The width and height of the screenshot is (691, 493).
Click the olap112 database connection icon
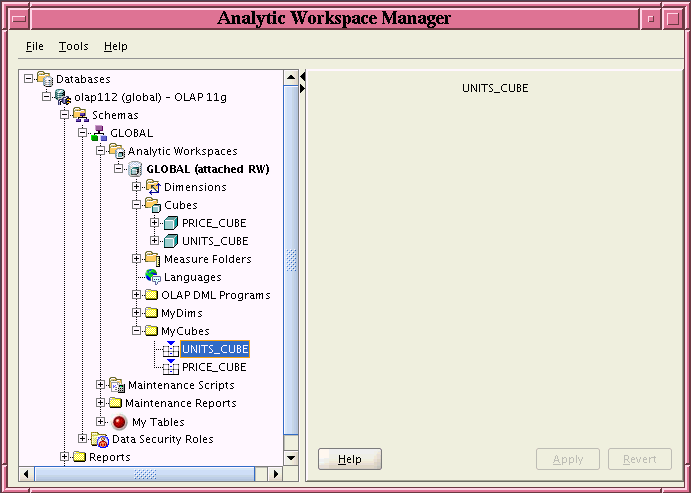(62, 97)
